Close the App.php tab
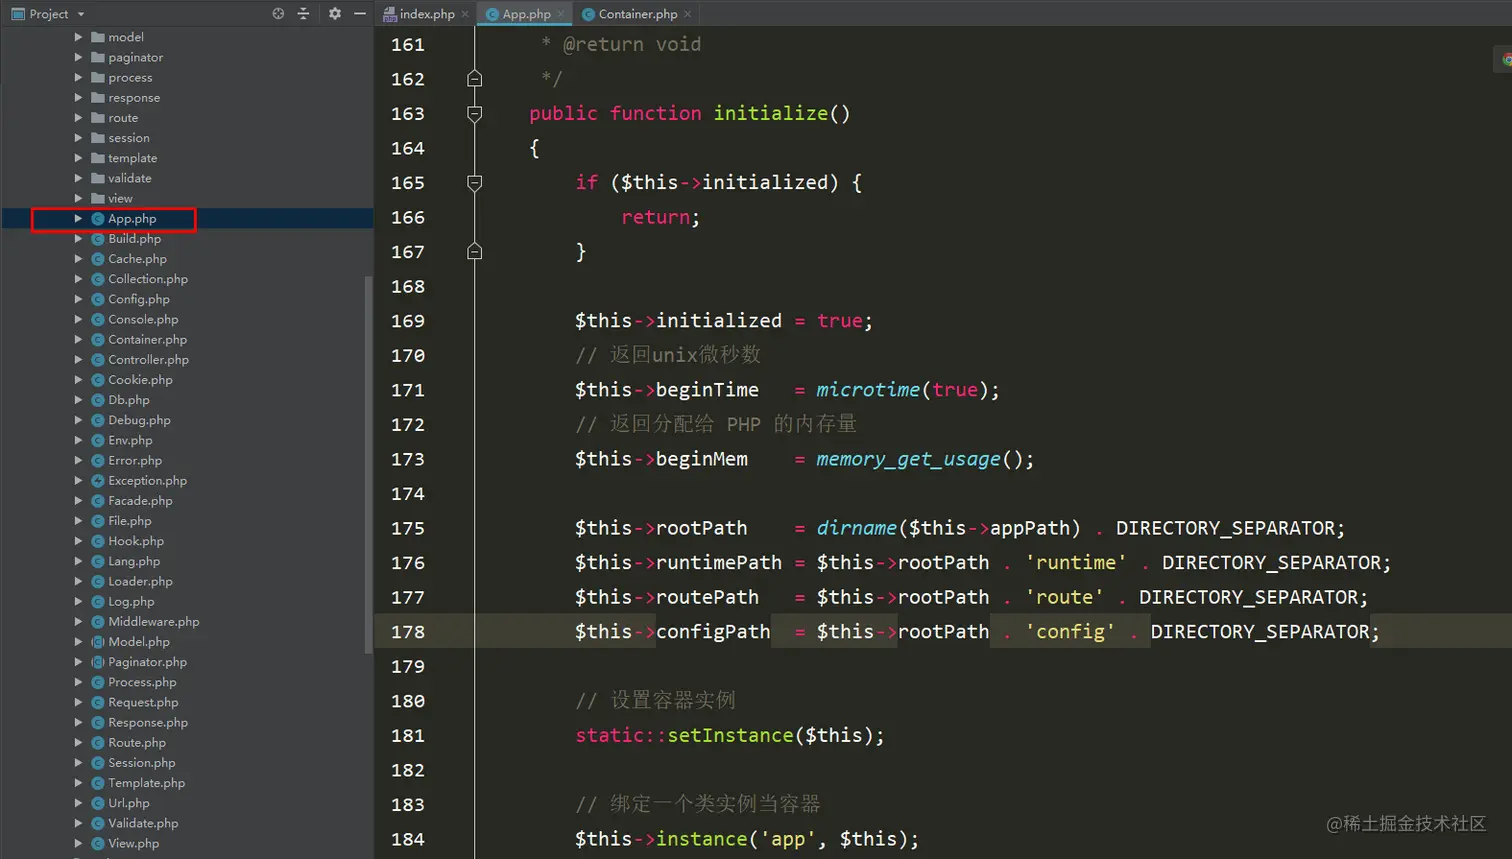 tap(561, 14)
